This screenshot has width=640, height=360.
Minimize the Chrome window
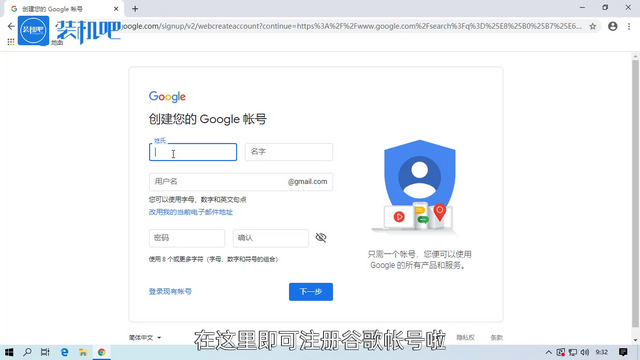click(582, 7)
